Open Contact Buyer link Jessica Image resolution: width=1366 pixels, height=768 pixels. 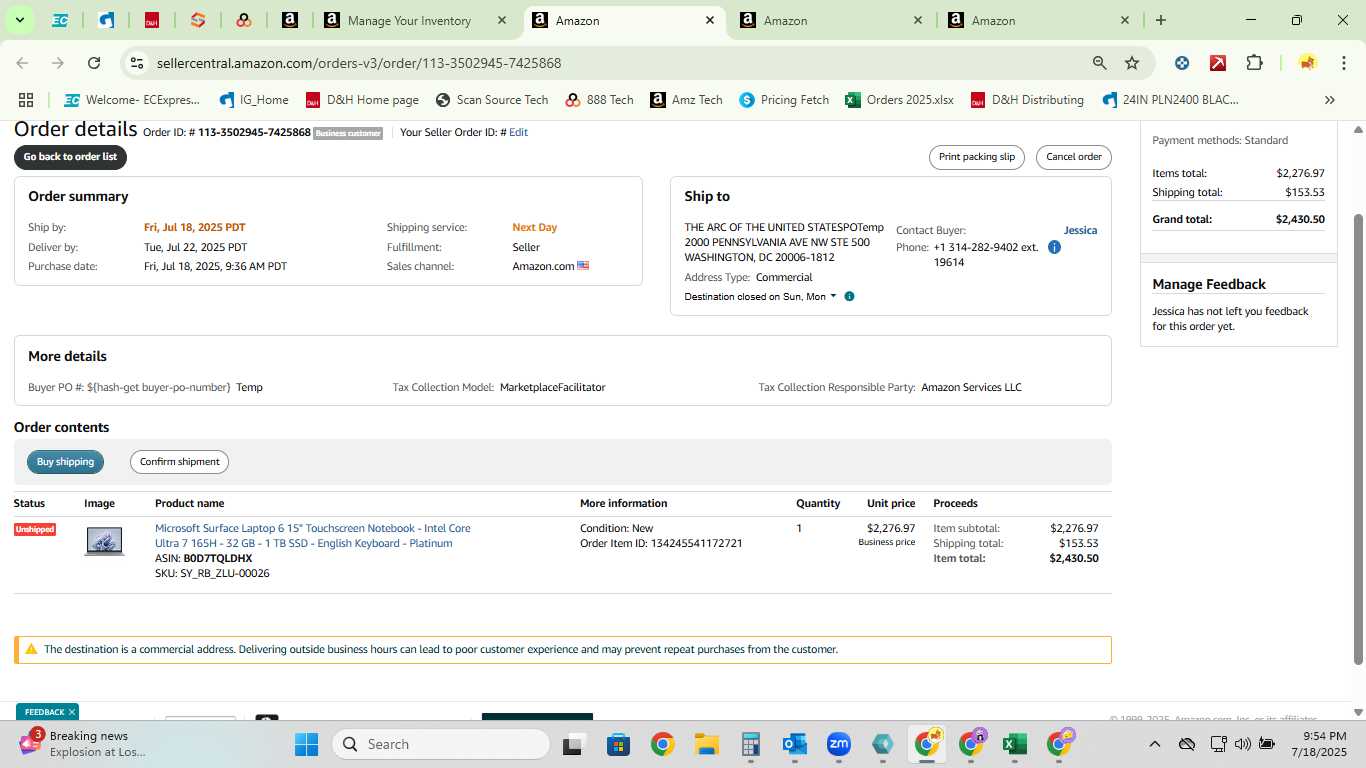click(x=1080, y=230)
